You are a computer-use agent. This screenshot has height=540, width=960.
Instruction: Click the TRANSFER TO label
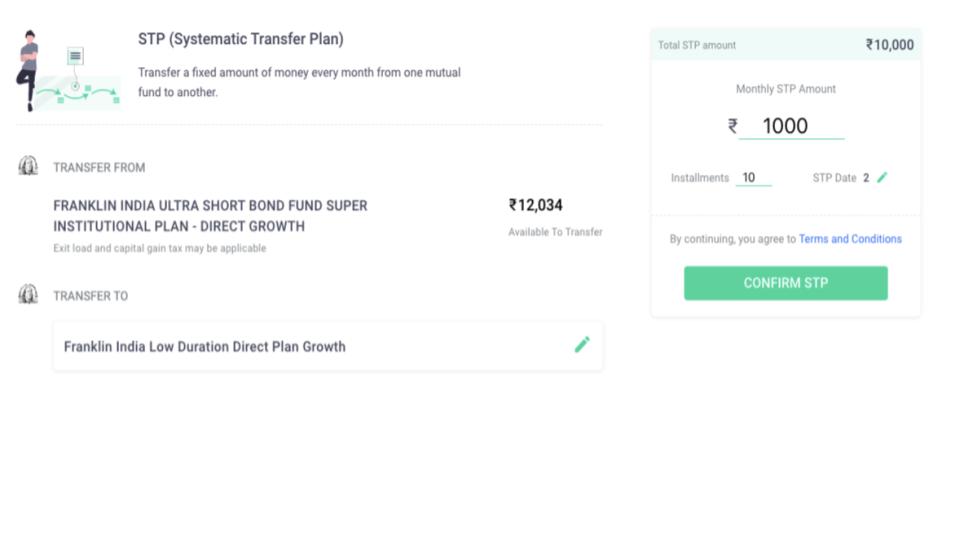91,296
